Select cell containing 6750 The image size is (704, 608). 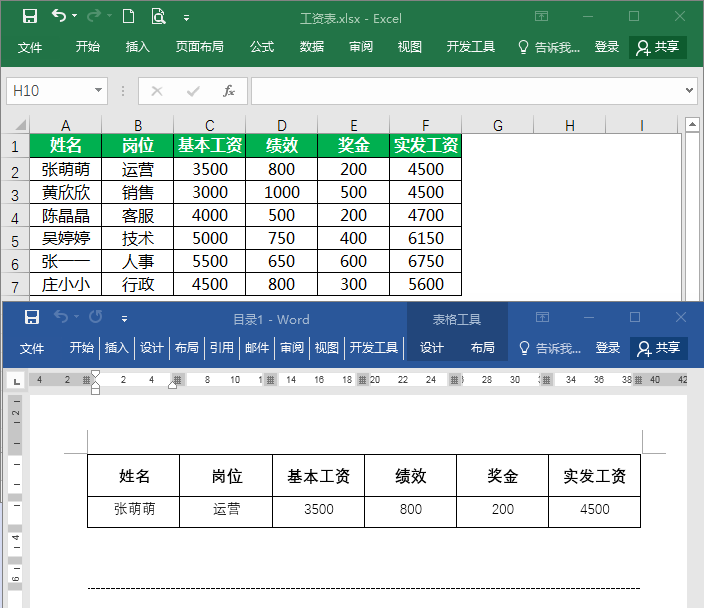425,261
